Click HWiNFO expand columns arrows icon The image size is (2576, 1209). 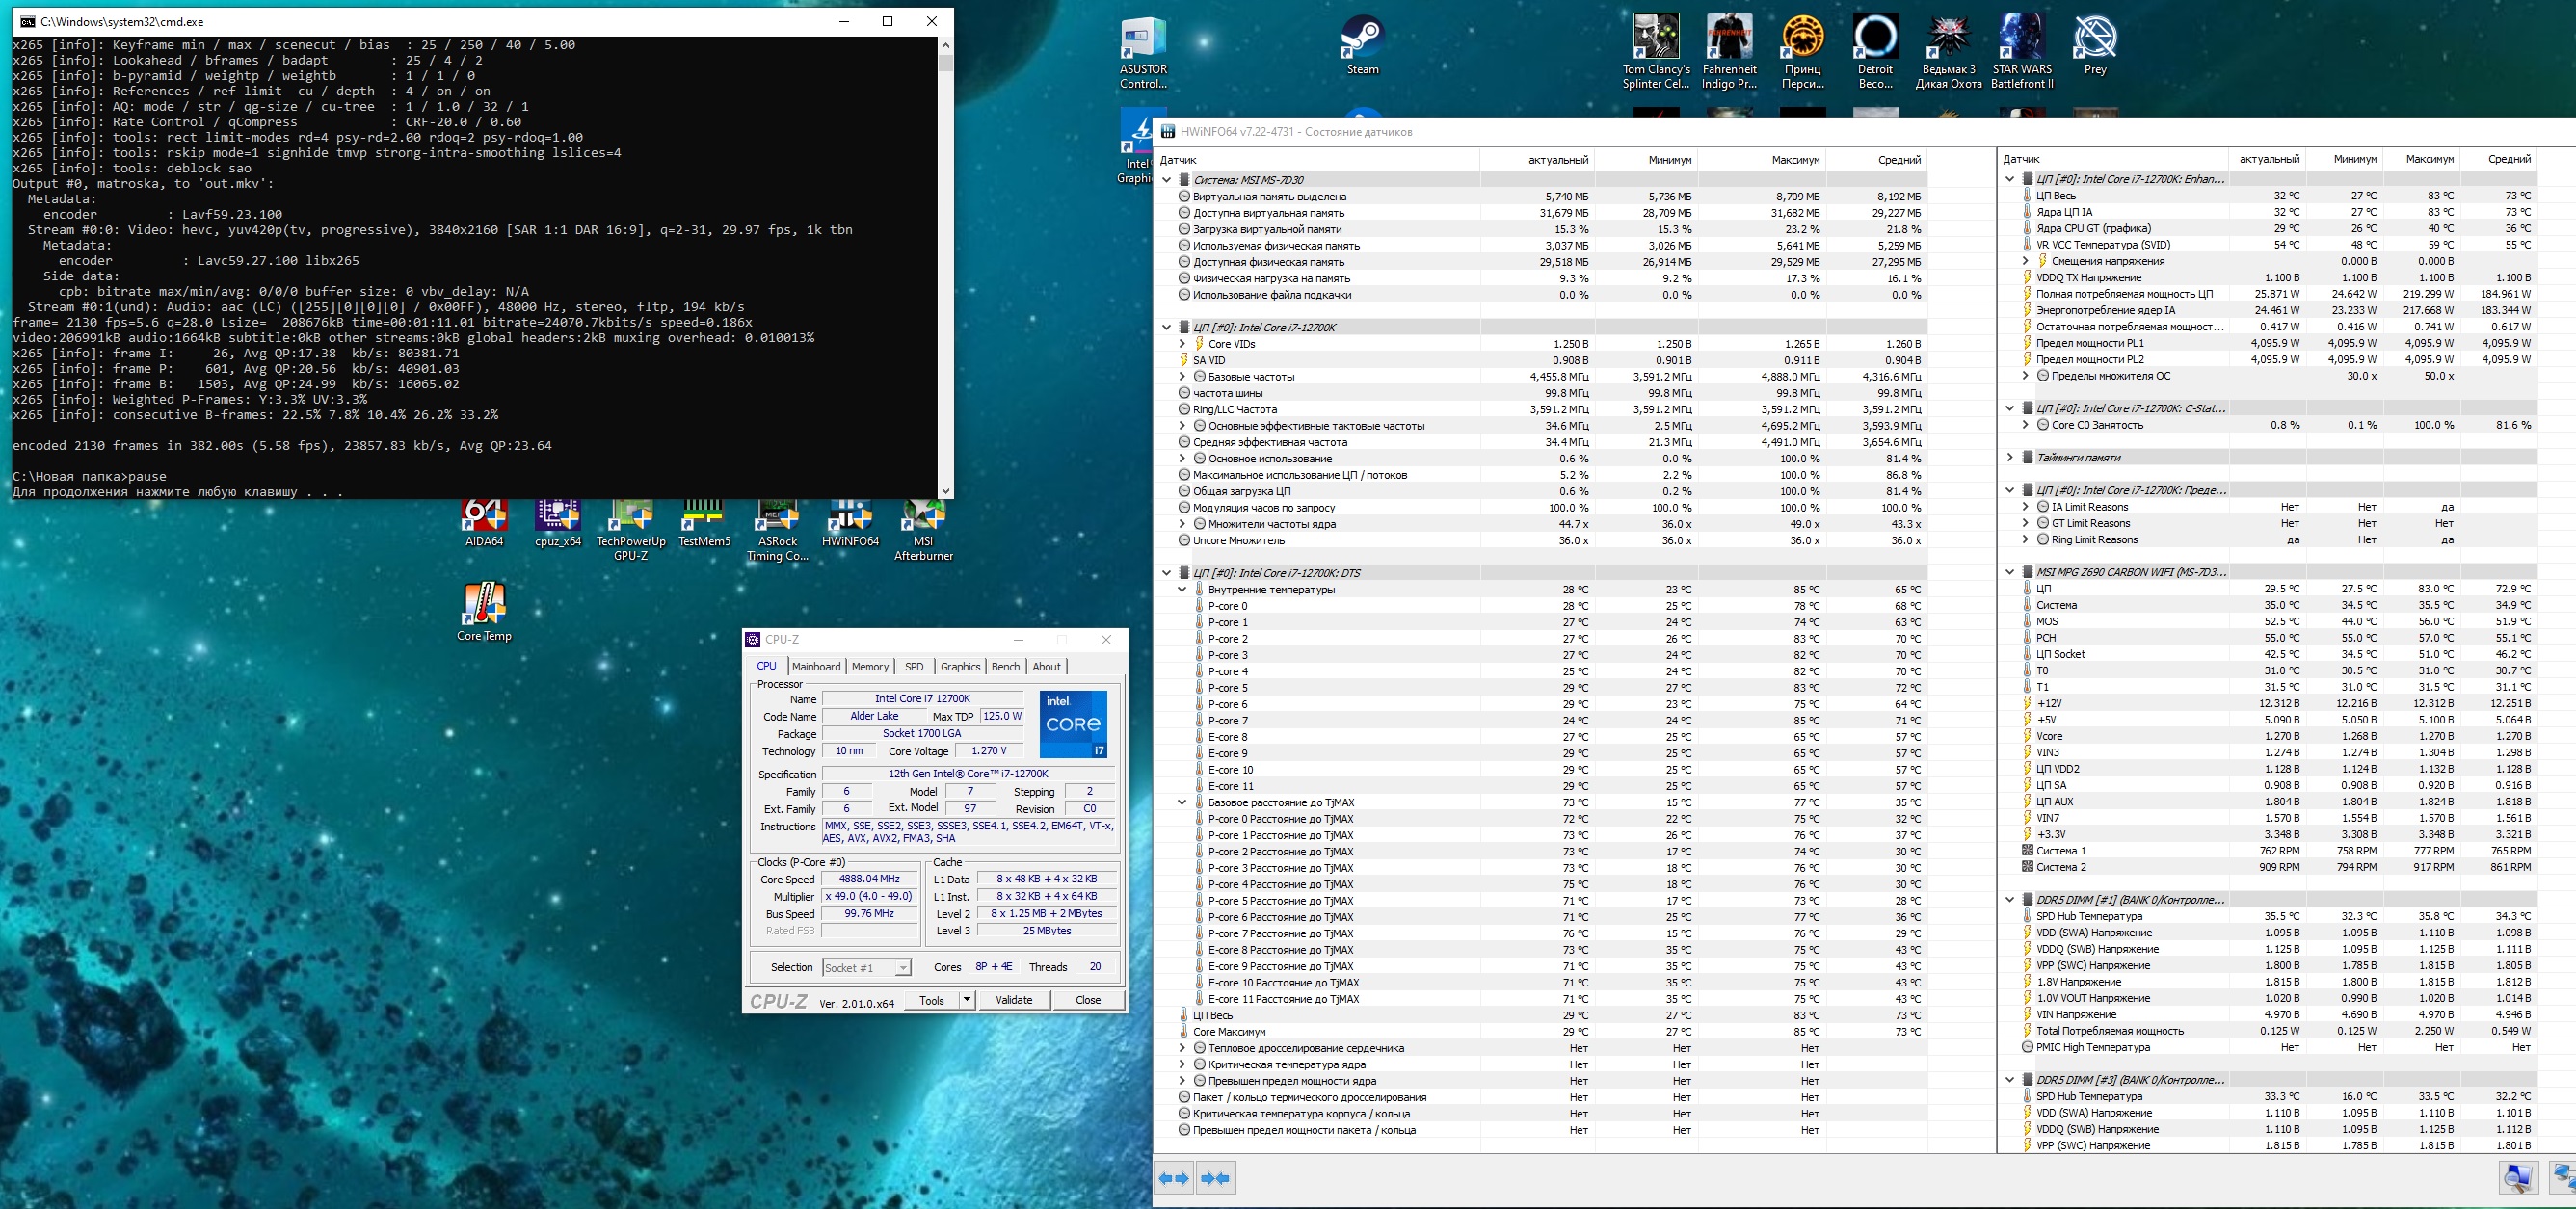point(1174,1178)
